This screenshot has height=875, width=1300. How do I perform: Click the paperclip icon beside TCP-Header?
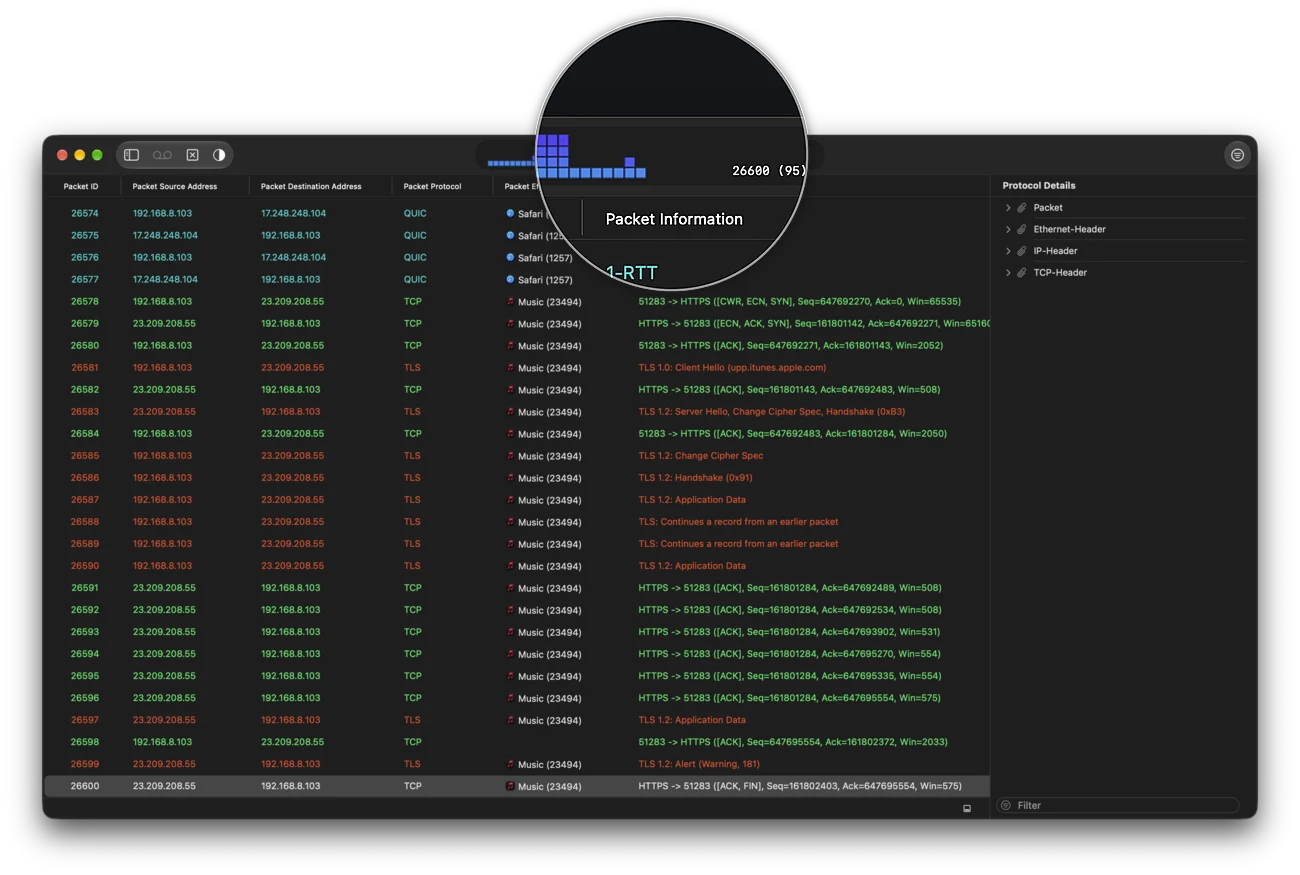click(1022, 273)
